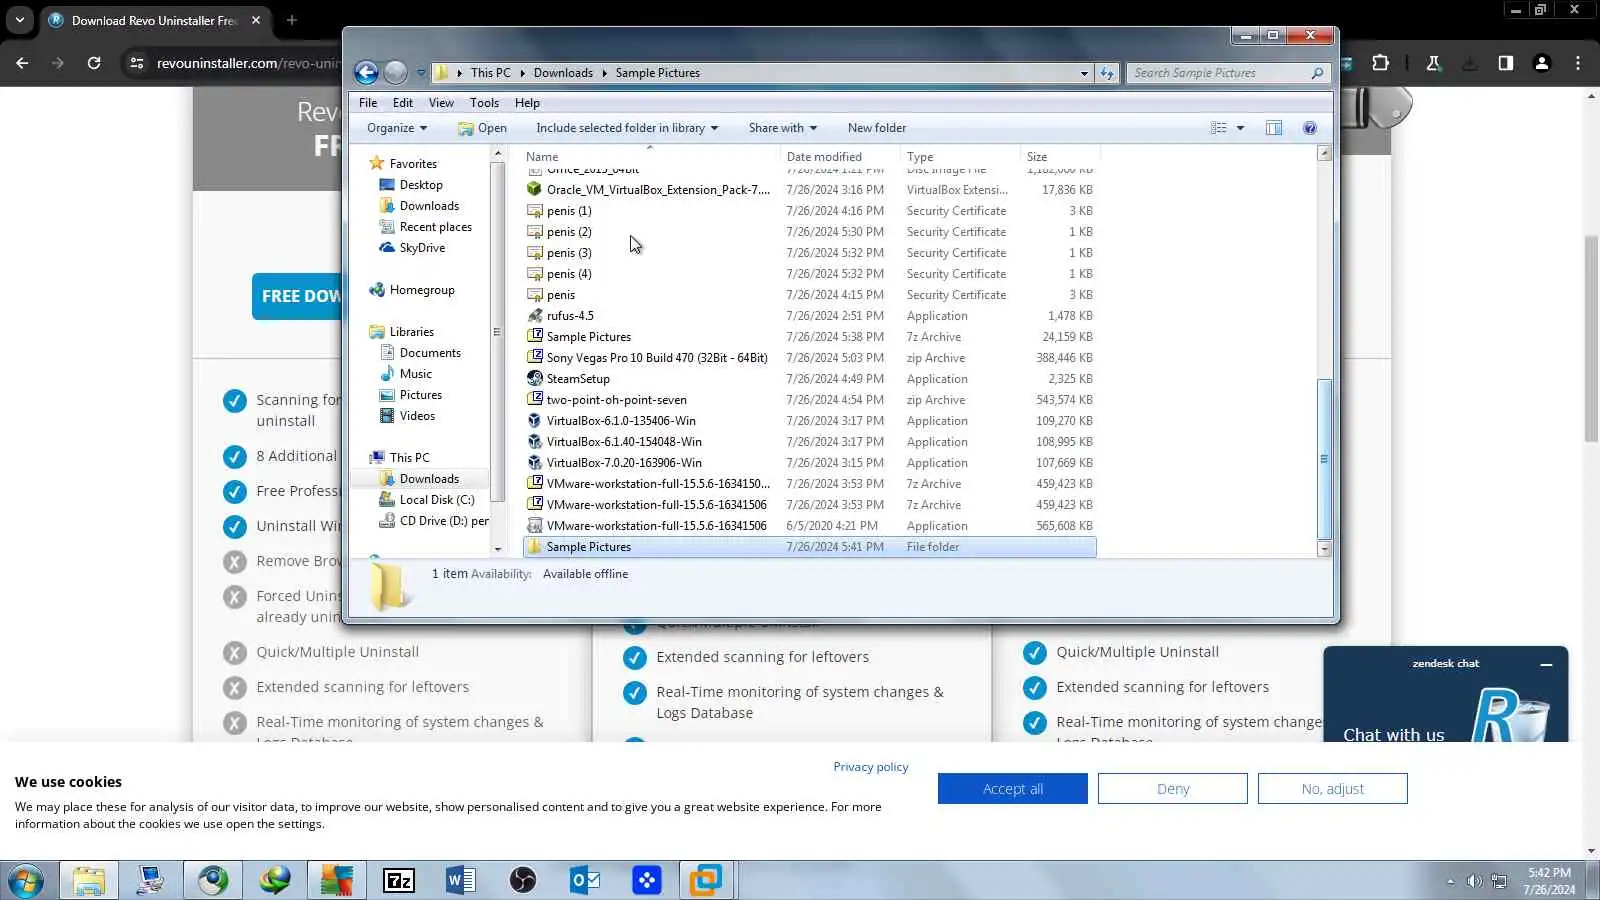Click the volume icon in the system tray

click(x=1474, y=881)
